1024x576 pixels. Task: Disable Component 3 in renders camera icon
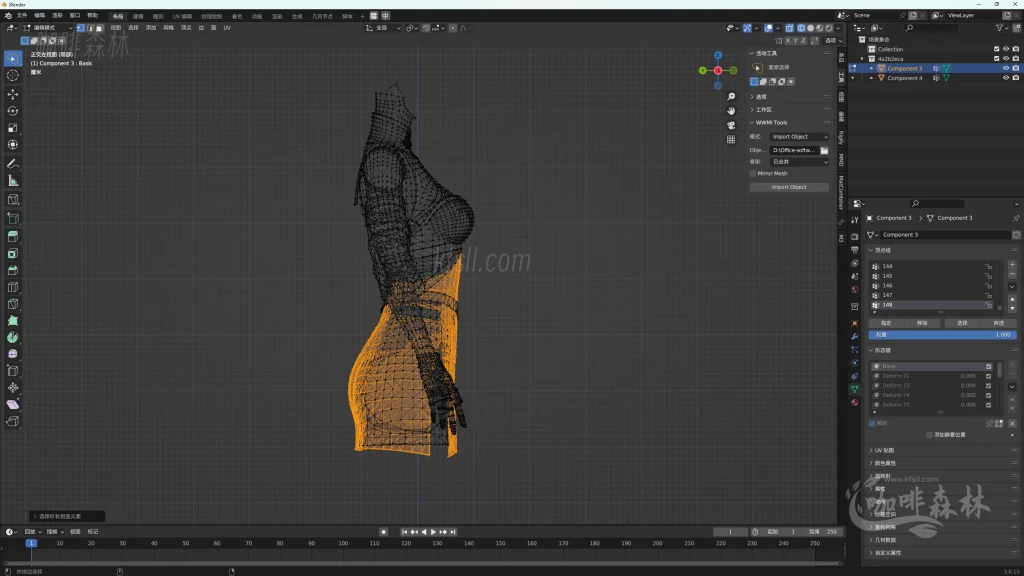pos(1016,68)
